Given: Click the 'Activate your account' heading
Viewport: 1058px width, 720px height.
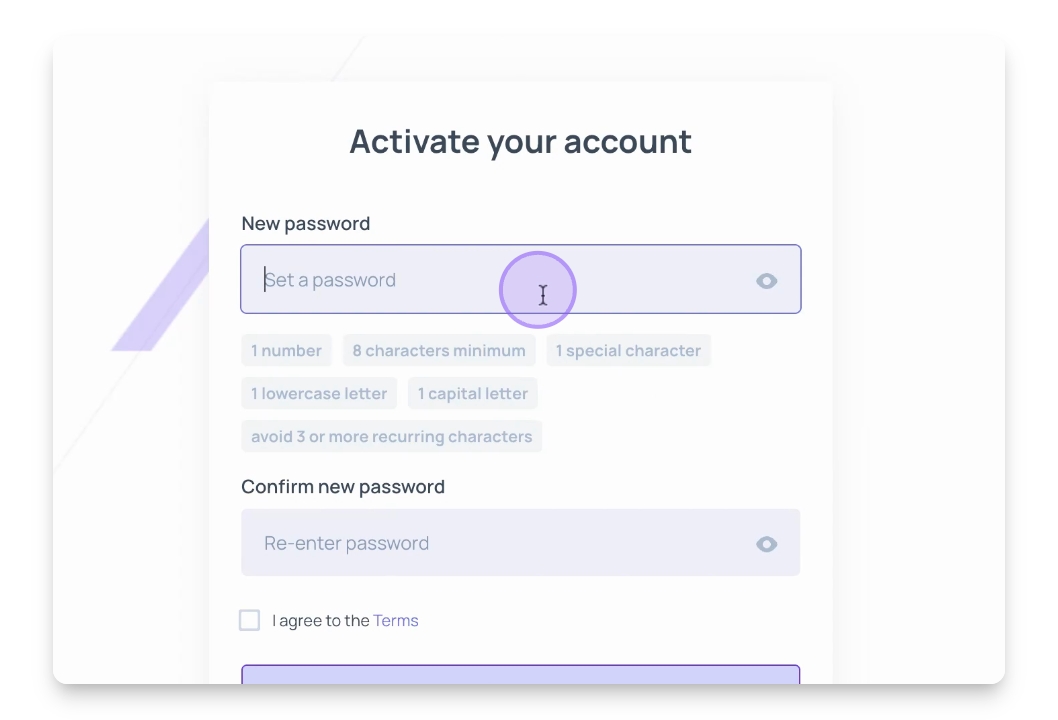Looking at the screenshot, I should pos(520,142).
